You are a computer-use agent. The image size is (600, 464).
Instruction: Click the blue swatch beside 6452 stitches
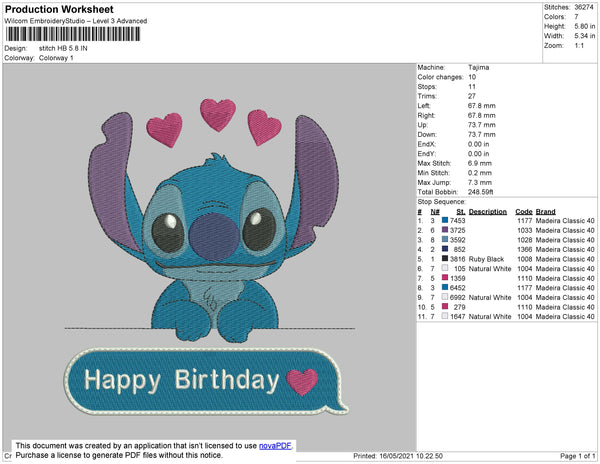click(445, 287)
